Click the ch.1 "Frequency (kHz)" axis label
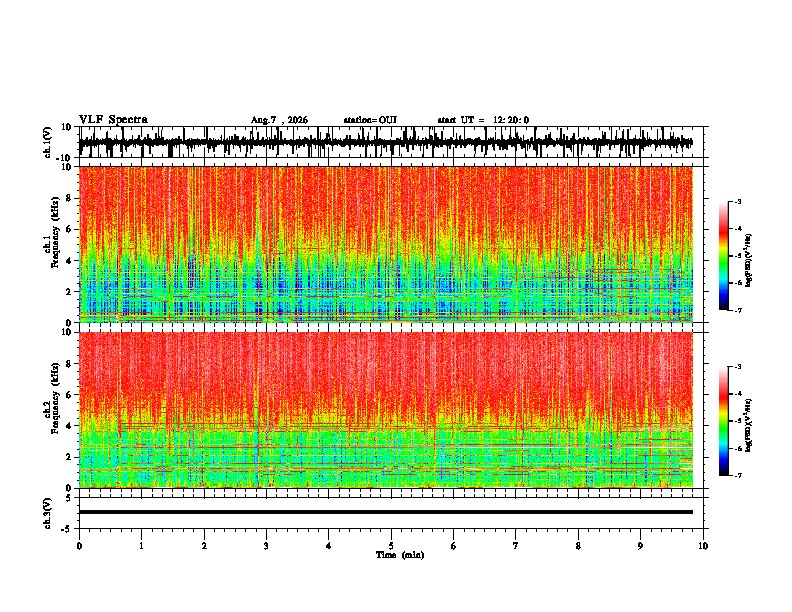The width and height of the screenshot is (792, 612). click(x=55, y=233)
